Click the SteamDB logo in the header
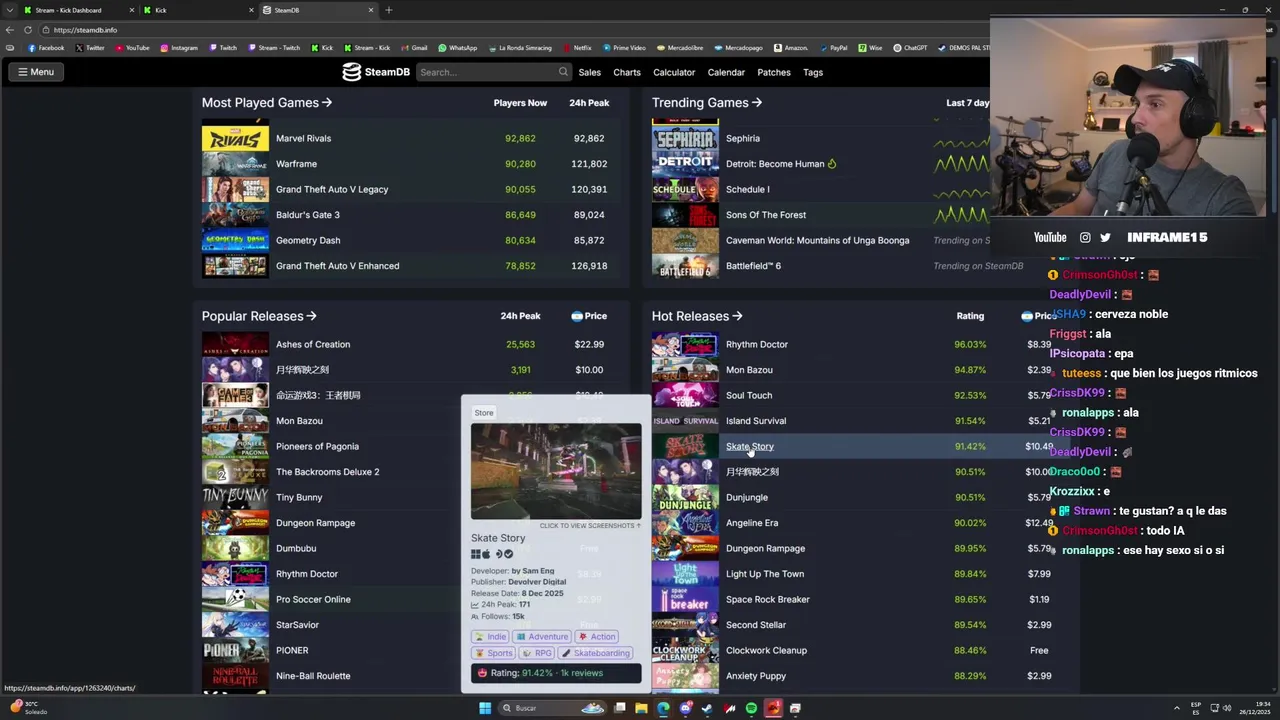 [376, 72]
